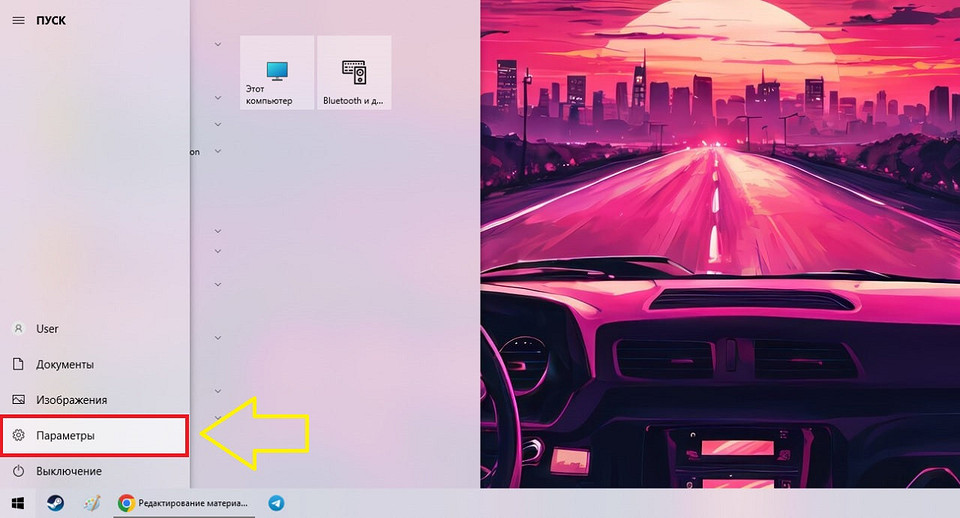Open Telegram from the taskbar
Image resolution: width=960 pixels, height=518 pixels.
[x=276, y=503]
